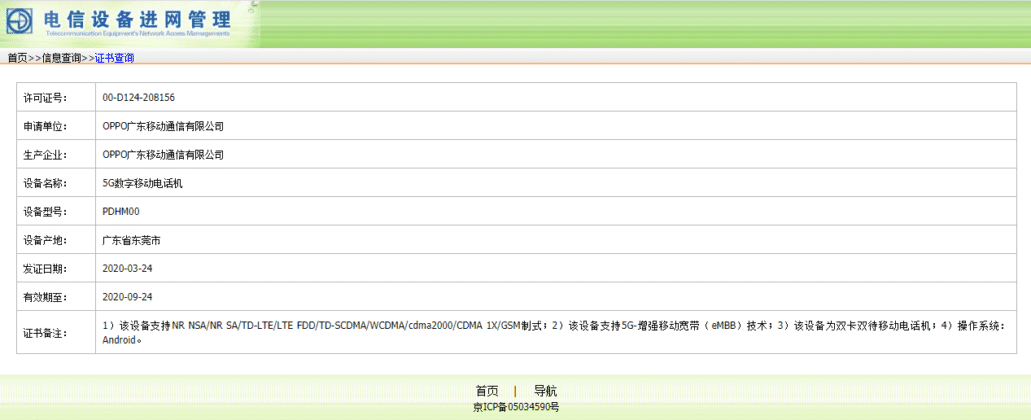The image size is (1031, 420).
Task: Select license number 00-D124-208156
Action: 139,97
